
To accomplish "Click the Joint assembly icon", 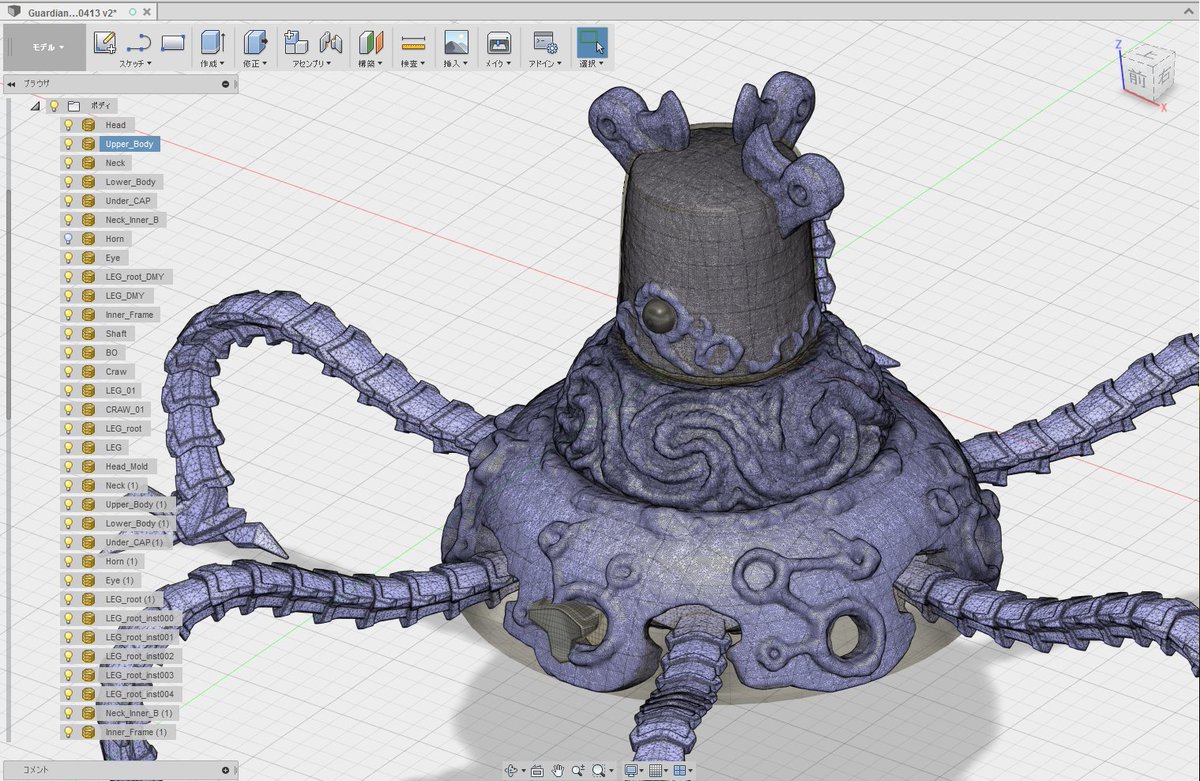I will [x=331, y=42].
